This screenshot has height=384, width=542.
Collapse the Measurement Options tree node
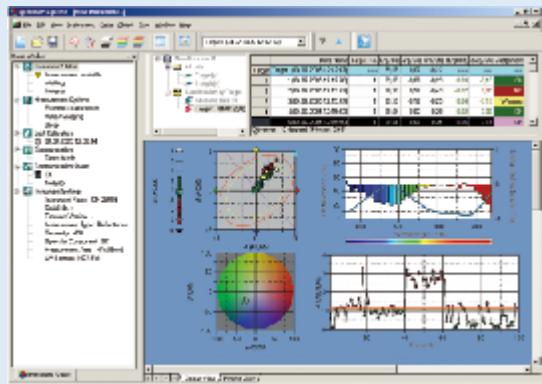pyautogui.click(x=17, y=100)
